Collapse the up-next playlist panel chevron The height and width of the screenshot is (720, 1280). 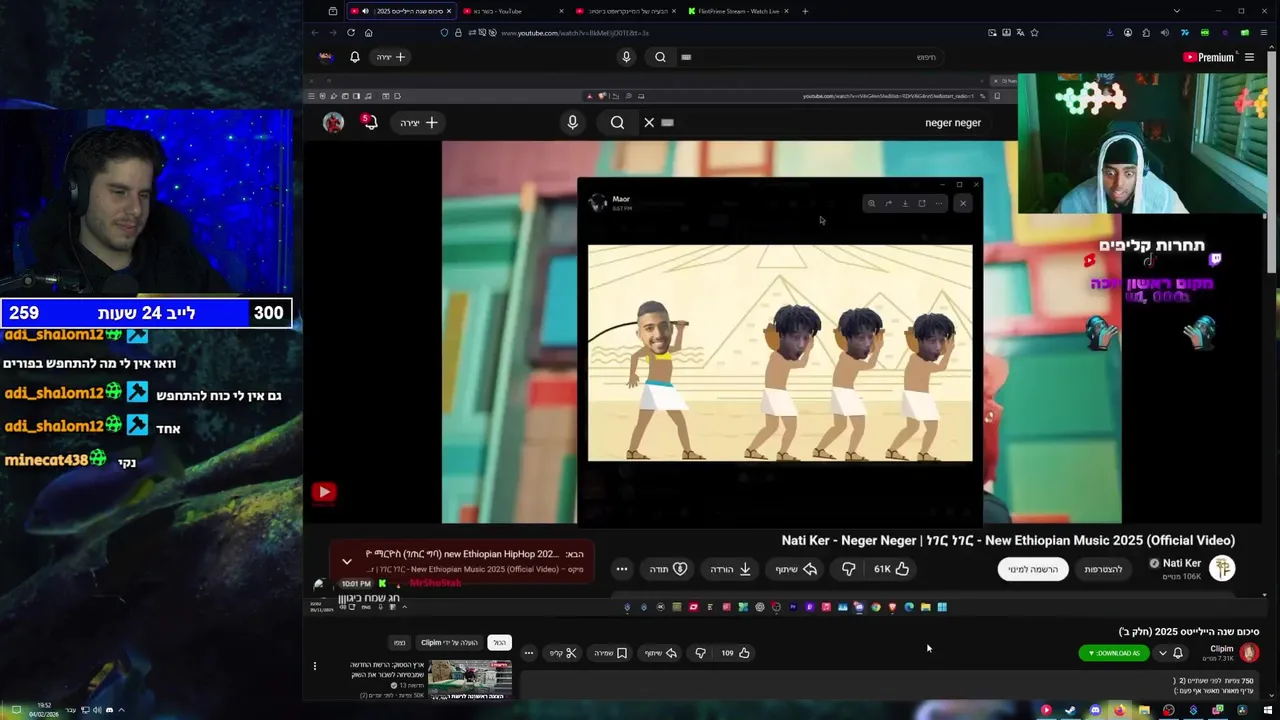tap(347, 561)
